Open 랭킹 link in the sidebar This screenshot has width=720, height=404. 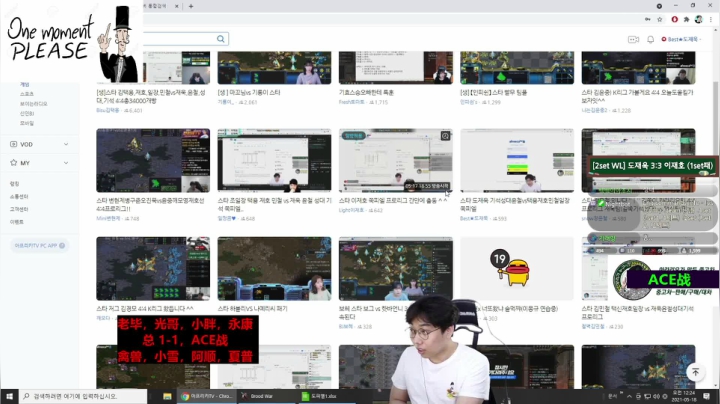point(15,184)
